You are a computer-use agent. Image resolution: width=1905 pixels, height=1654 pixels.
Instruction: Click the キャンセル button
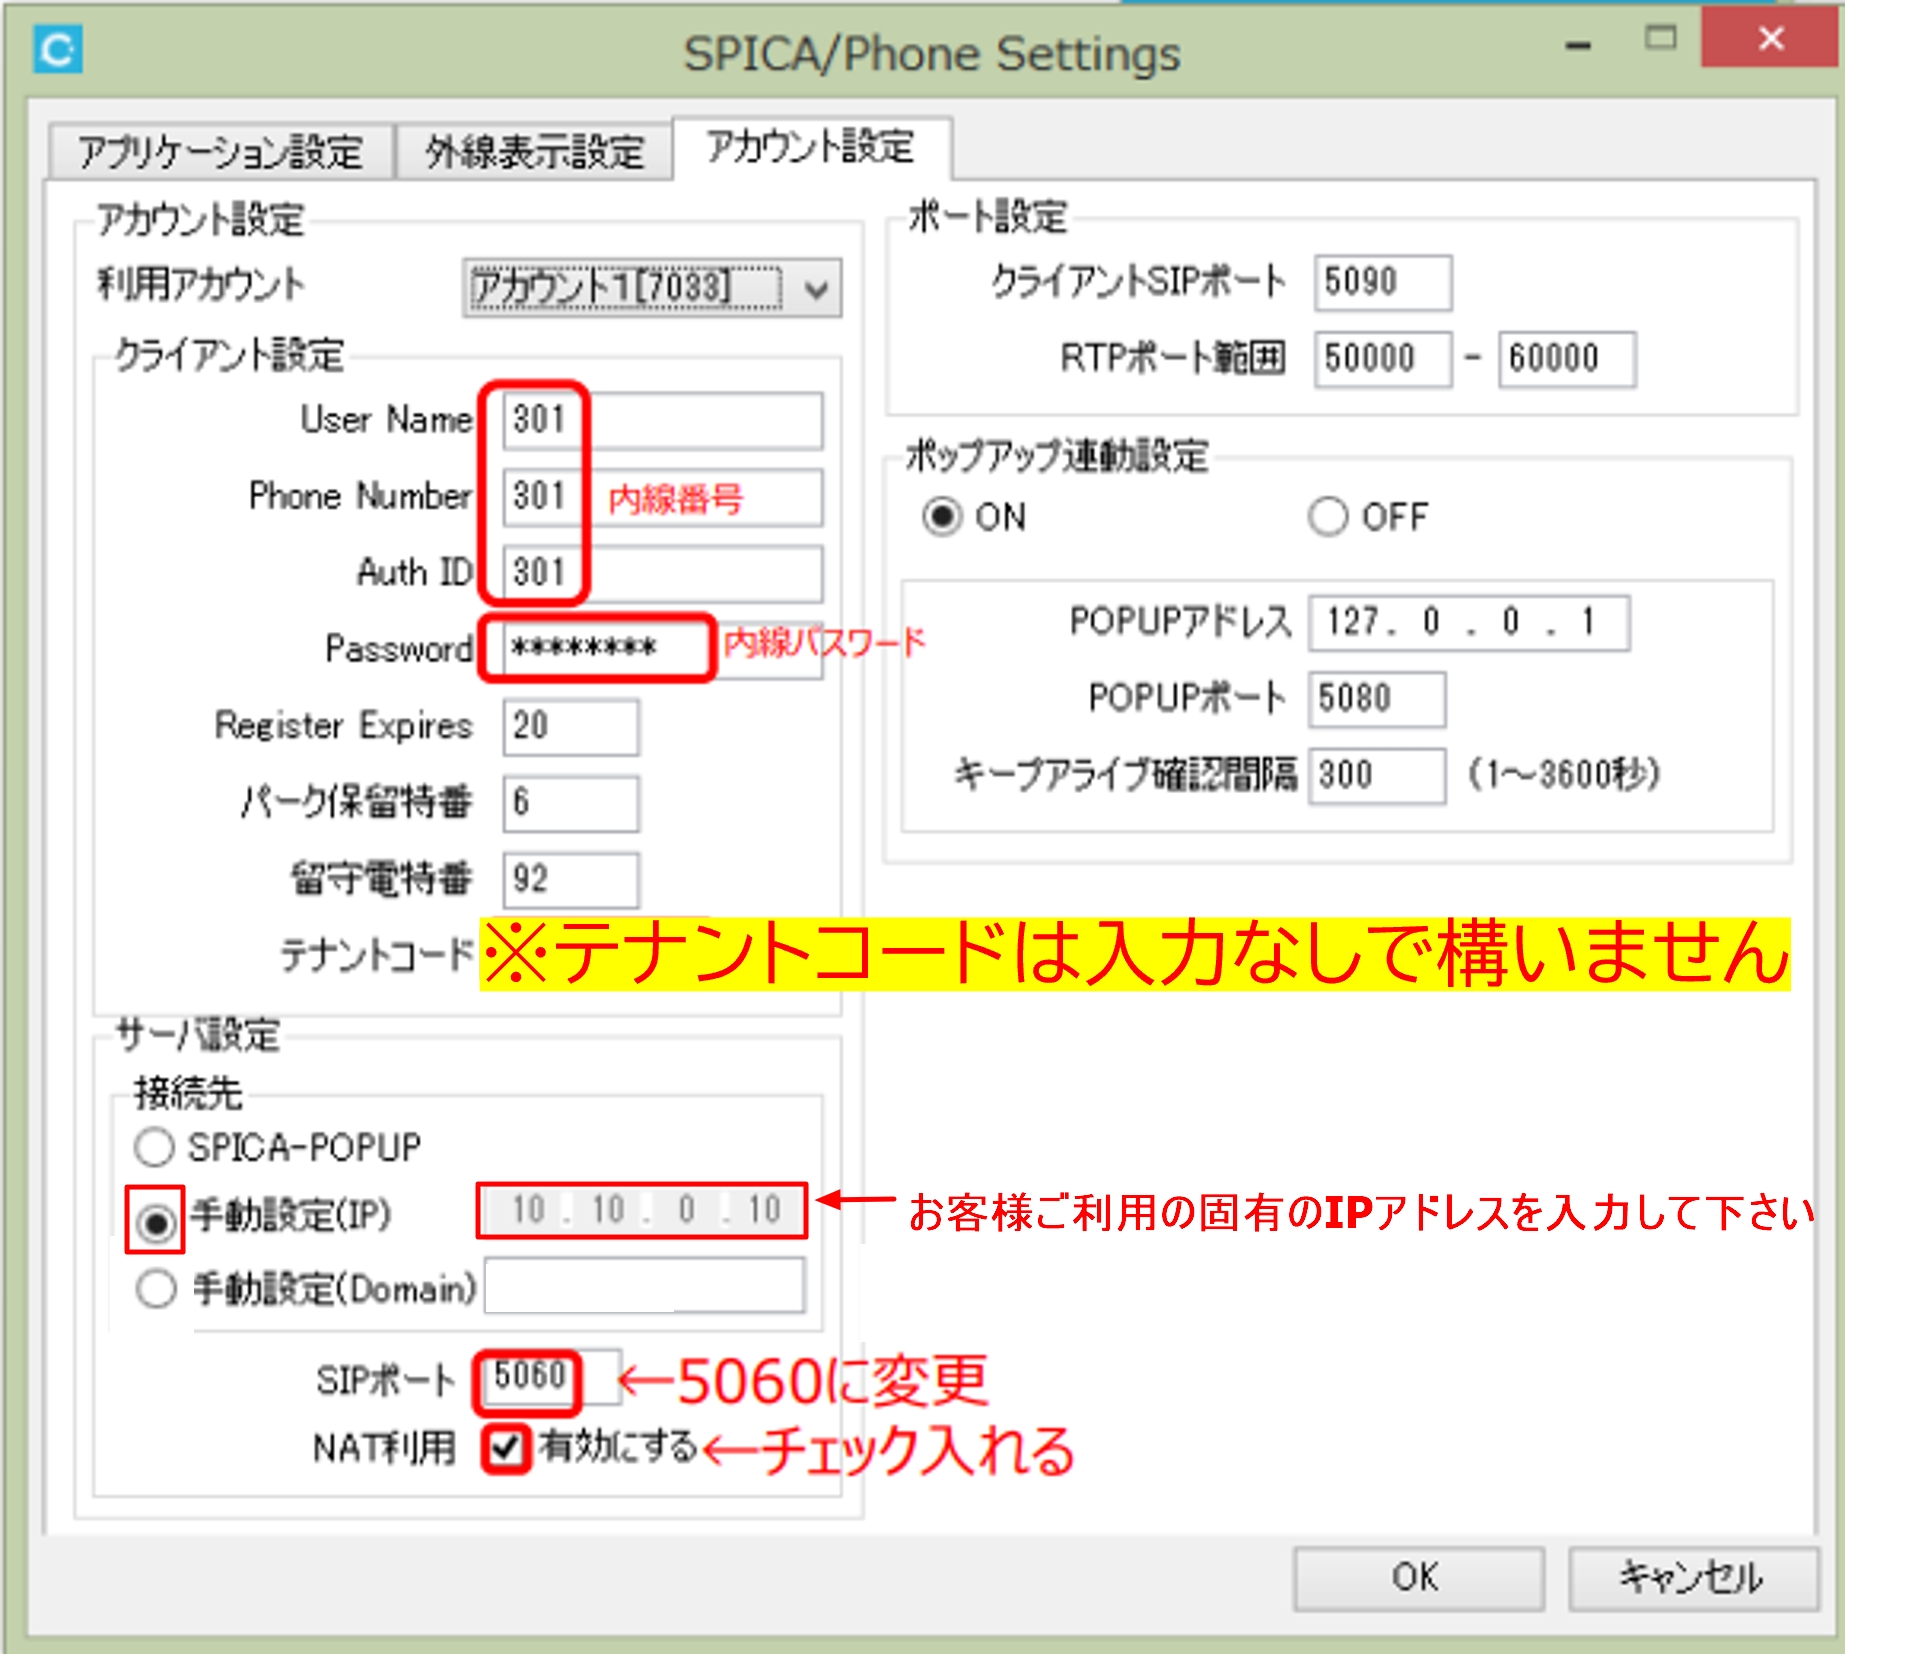coord(1692,1578)
